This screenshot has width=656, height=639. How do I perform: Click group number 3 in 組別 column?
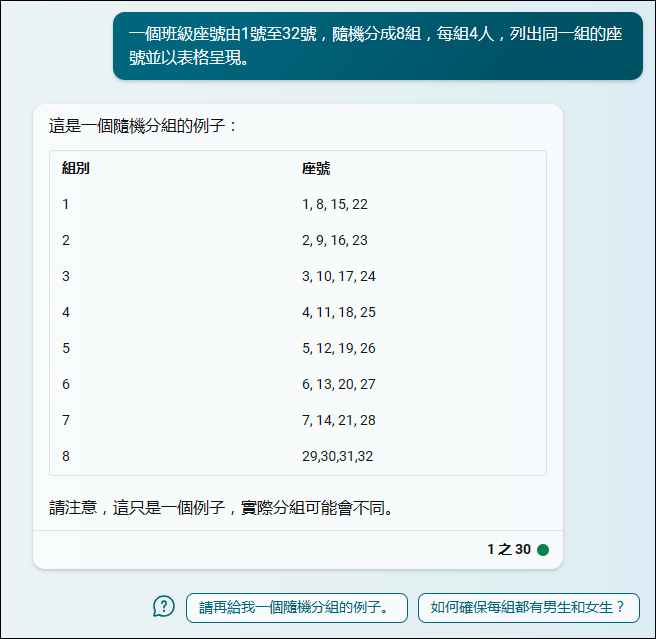[66, 276]
